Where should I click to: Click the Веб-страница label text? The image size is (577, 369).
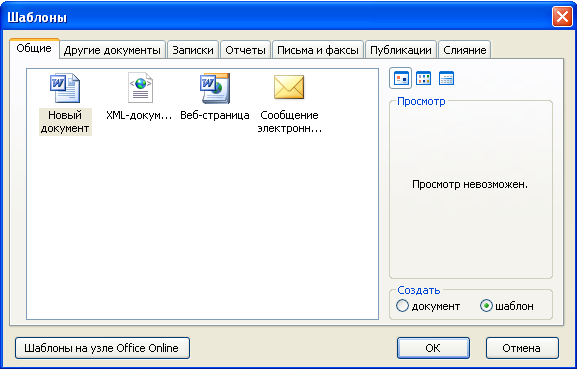point(215,115)
